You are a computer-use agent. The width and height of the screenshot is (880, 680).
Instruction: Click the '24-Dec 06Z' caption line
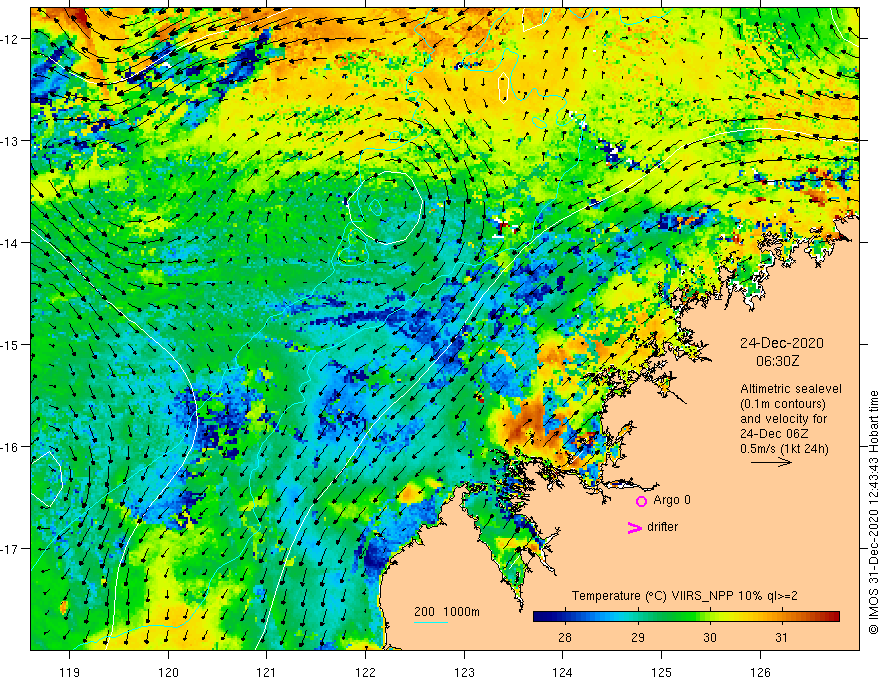click(x=773, y=434)
